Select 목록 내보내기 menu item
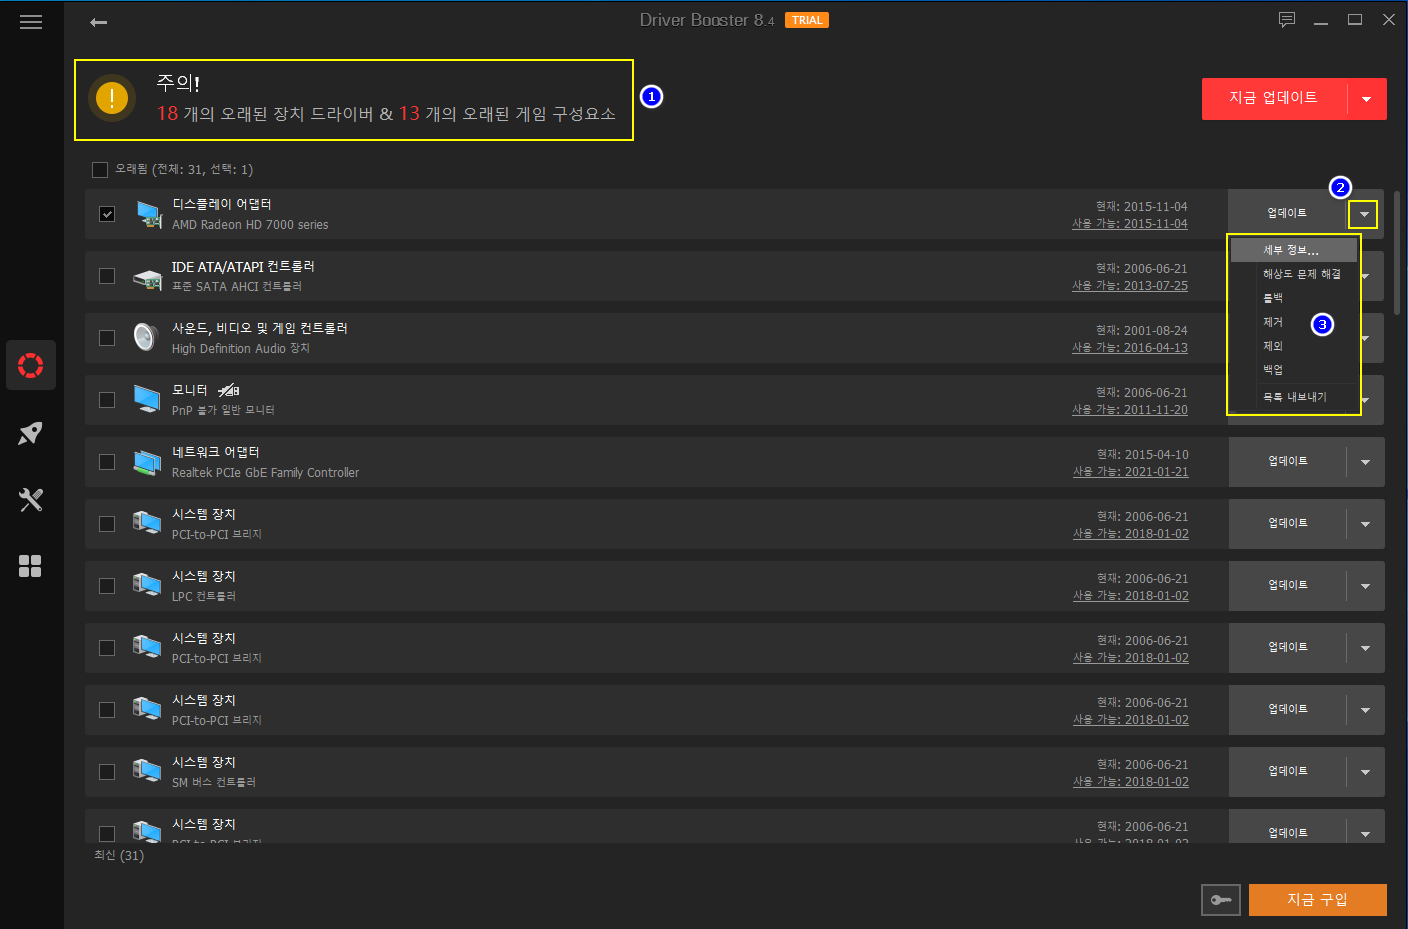 tap(1293, 397)
